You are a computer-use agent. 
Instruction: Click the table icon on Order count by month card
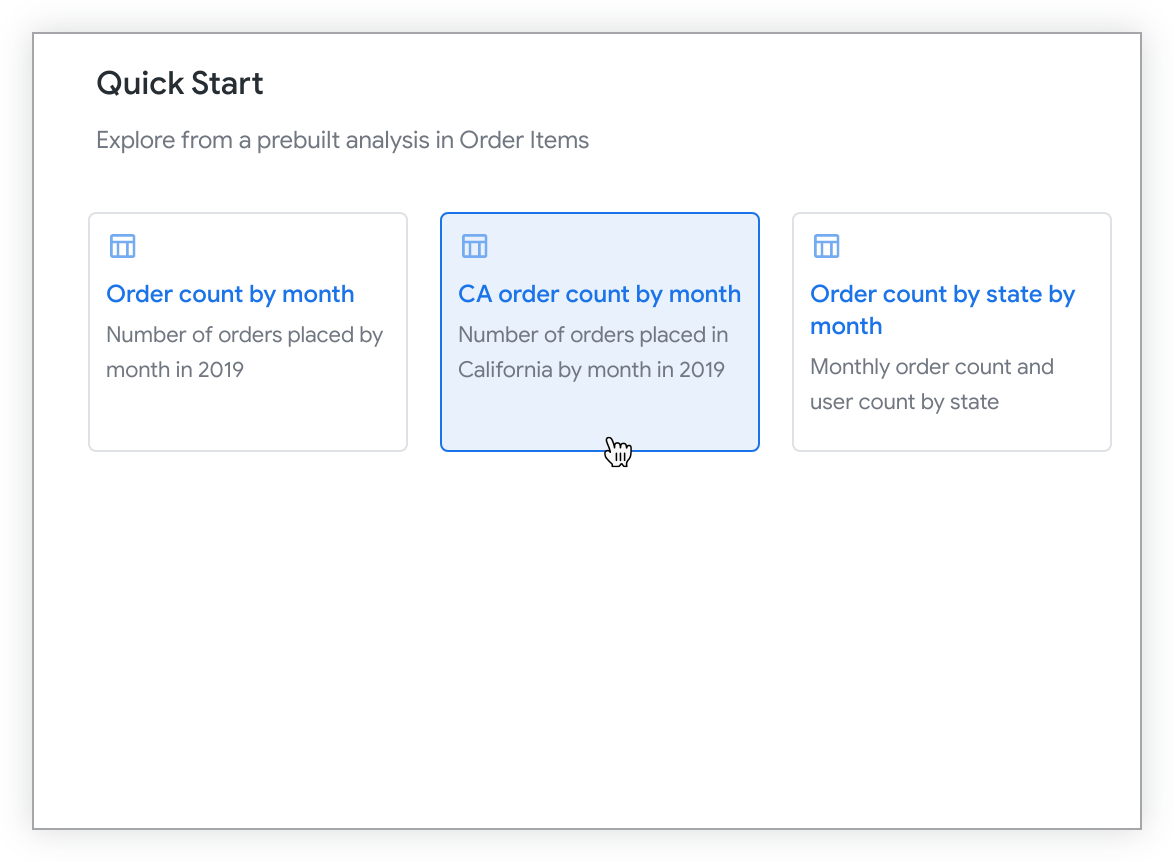[x=122, y=246]
